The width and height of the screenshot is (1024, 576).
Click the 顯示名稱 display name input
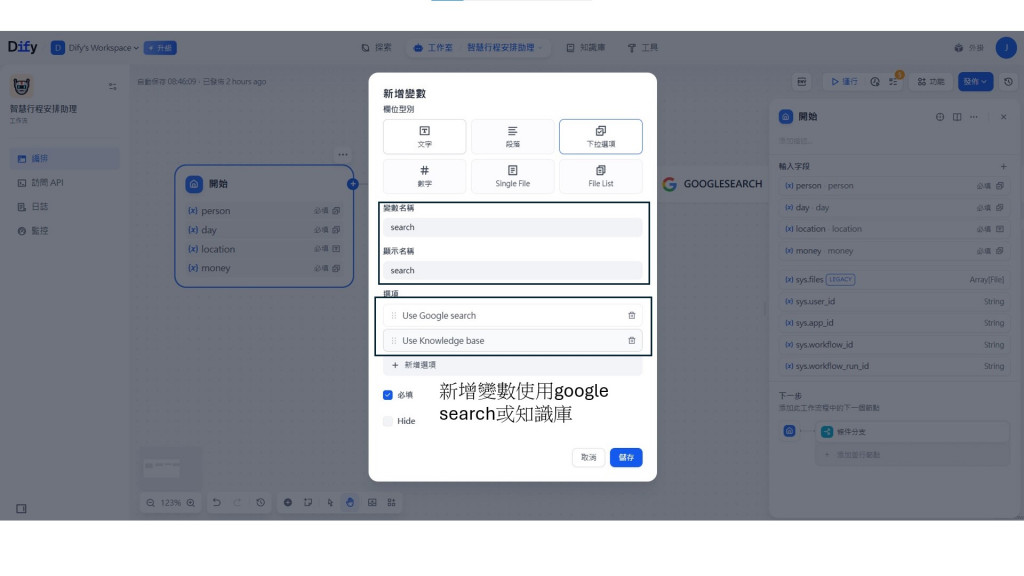[513, 270]
